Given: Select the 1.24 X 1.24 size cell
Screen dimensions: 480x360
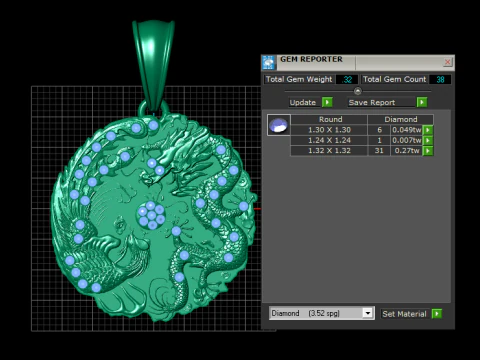Looking at the screenshot, I should point(329,140).
